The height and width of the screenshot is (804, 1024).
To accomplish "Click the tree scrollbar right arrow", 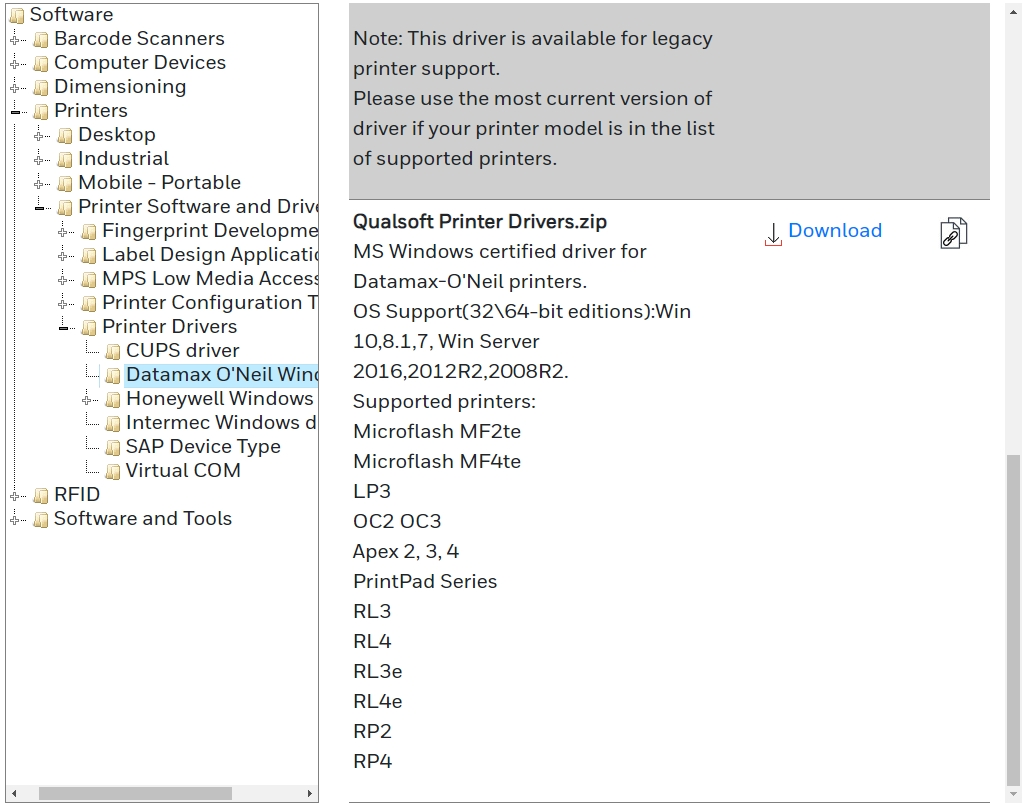I will (310, 793).
